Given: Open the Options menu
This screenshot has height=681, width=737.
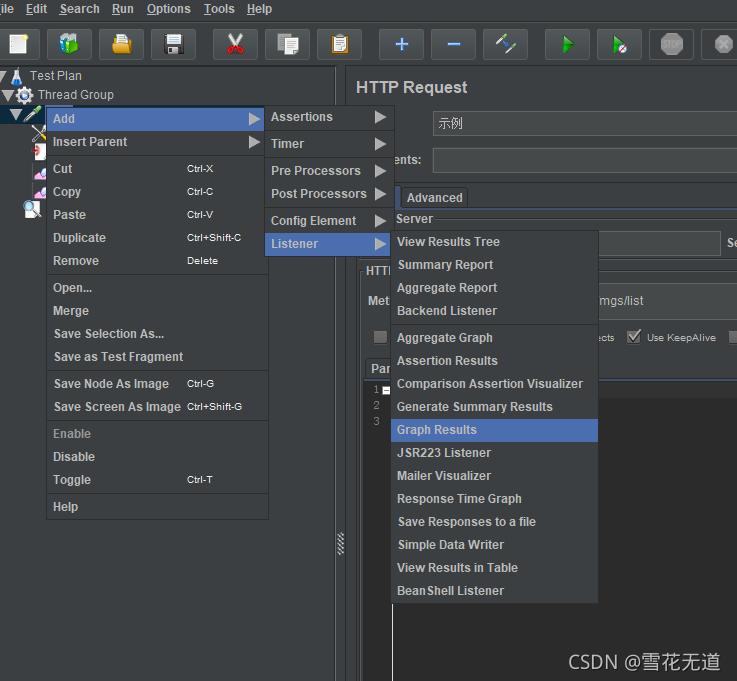Looking at the screenshot, I should click(x=168, y=9).
